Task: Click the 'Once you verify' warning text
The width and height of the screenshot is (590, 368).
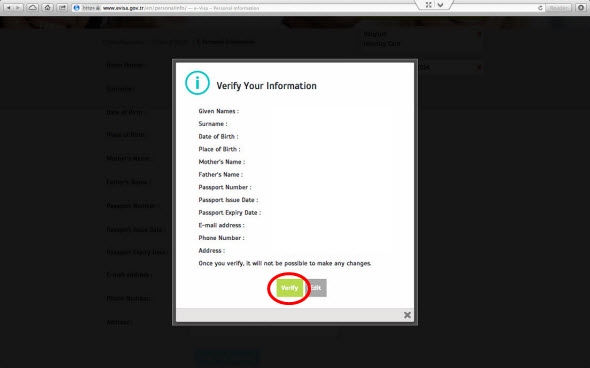Action: click(285, 263)
